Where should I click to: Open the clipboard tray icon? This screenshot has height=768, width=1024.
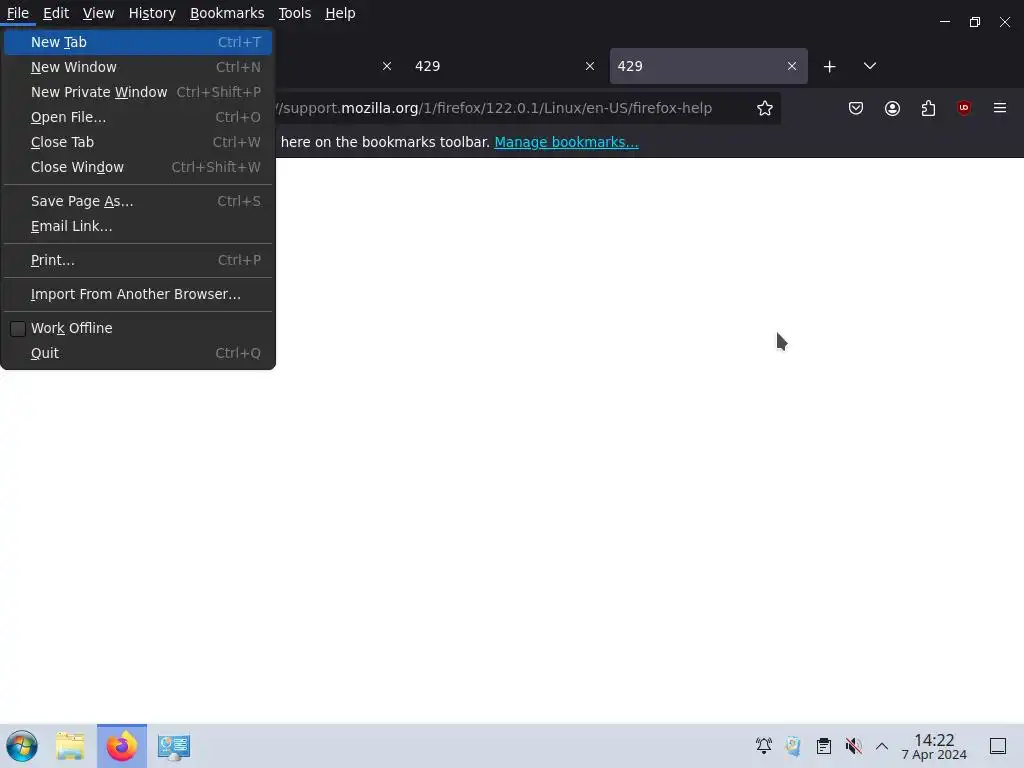(x=824, y=746)
